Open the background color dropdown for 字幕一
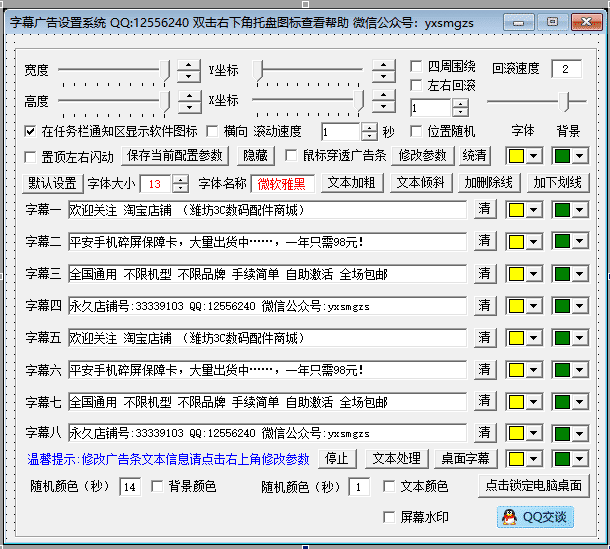The image size is (610, 549). (x=580, y=210)
